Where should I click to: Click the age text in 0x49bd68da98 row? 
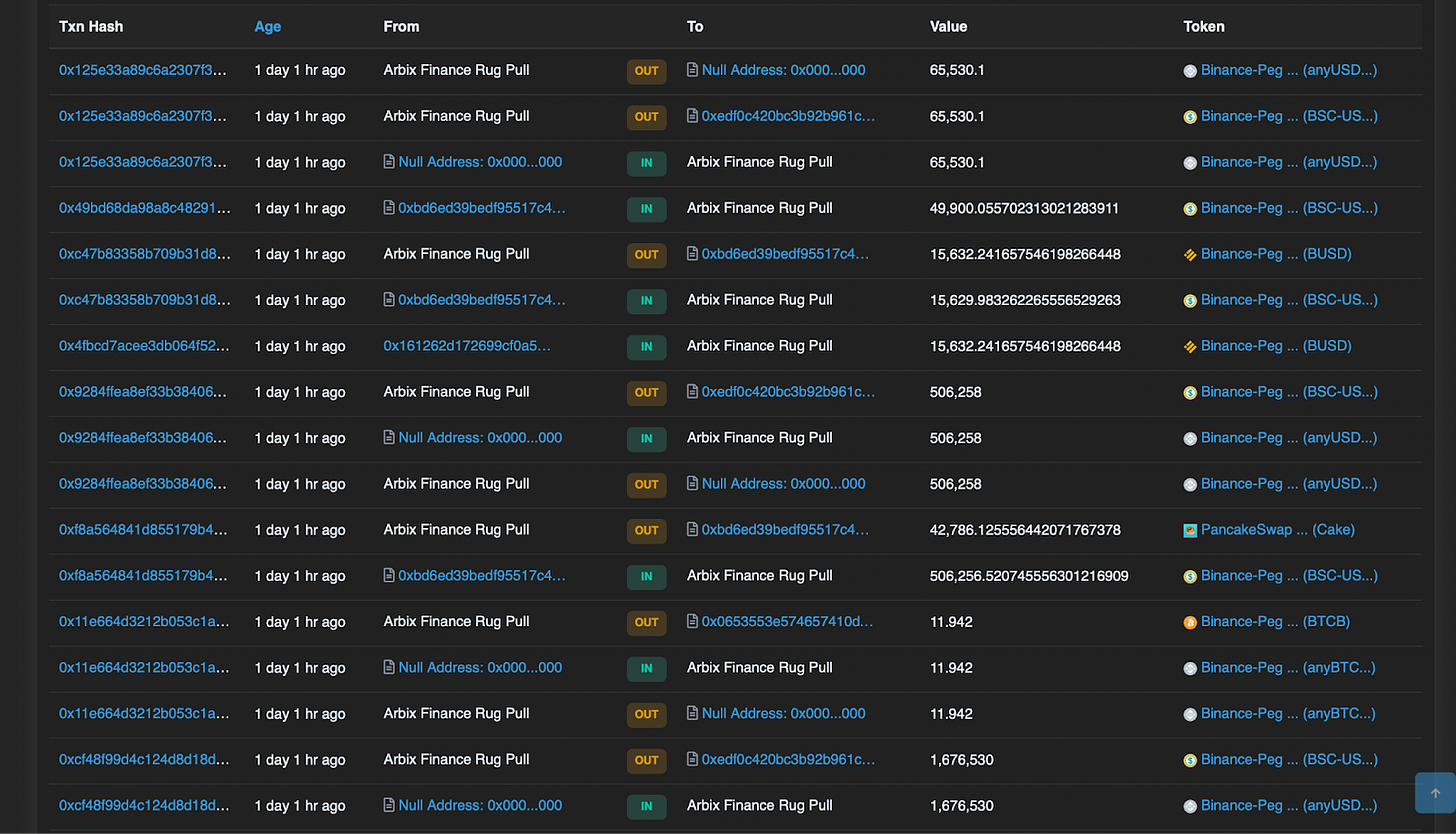[x=300, y=208]
